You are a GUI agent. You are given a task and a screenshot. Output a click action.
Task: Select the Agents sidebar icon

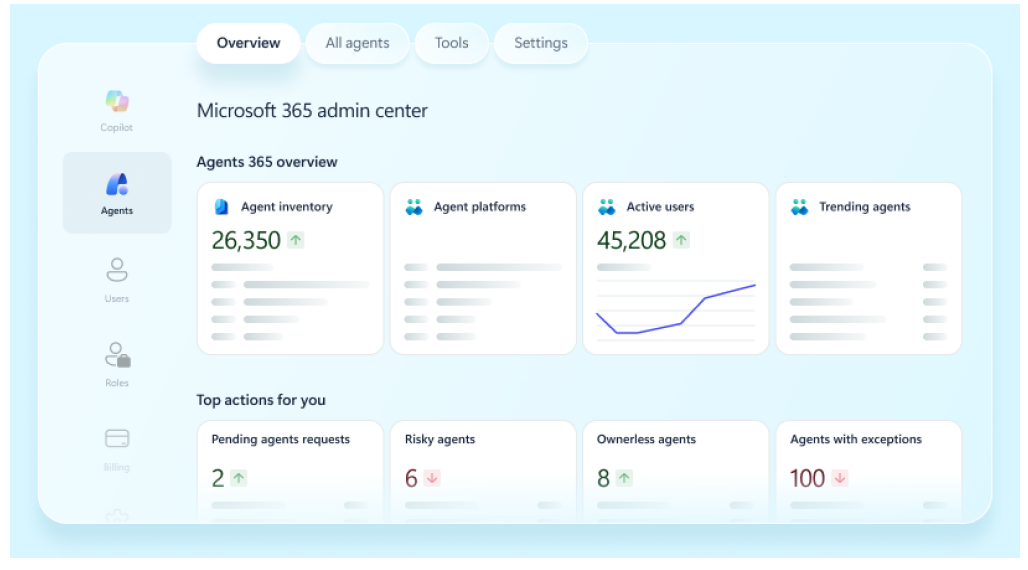click(117, 185)
